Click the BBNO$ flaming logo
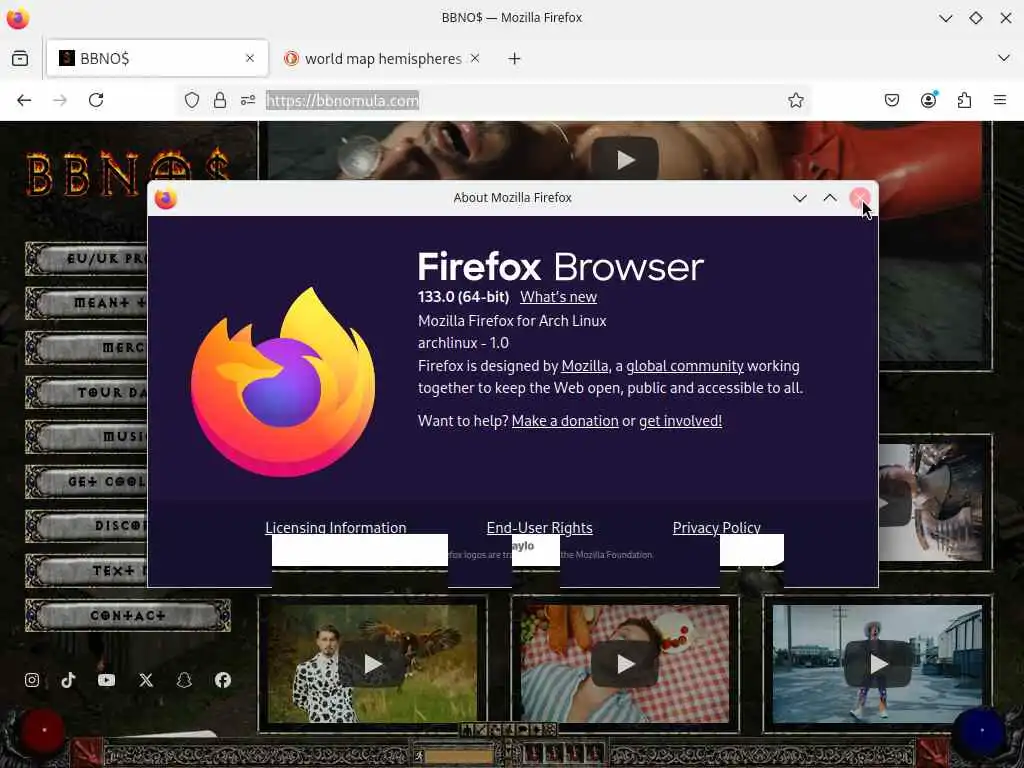This screenshot has width=1024, height=768. pos(128,174)
